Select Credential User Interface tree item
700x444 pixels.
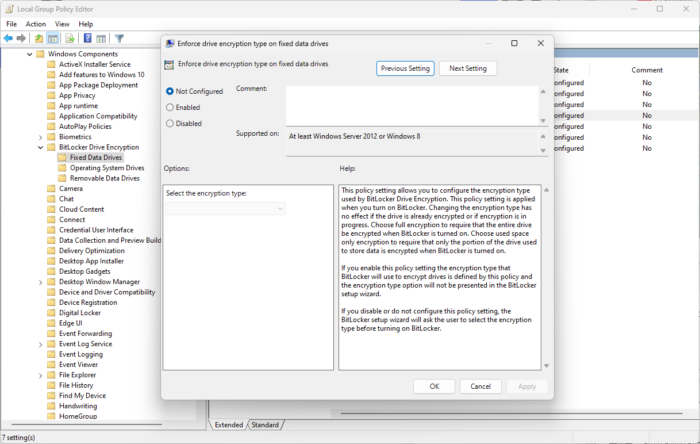pyautogui.click(x=96, y=230)
